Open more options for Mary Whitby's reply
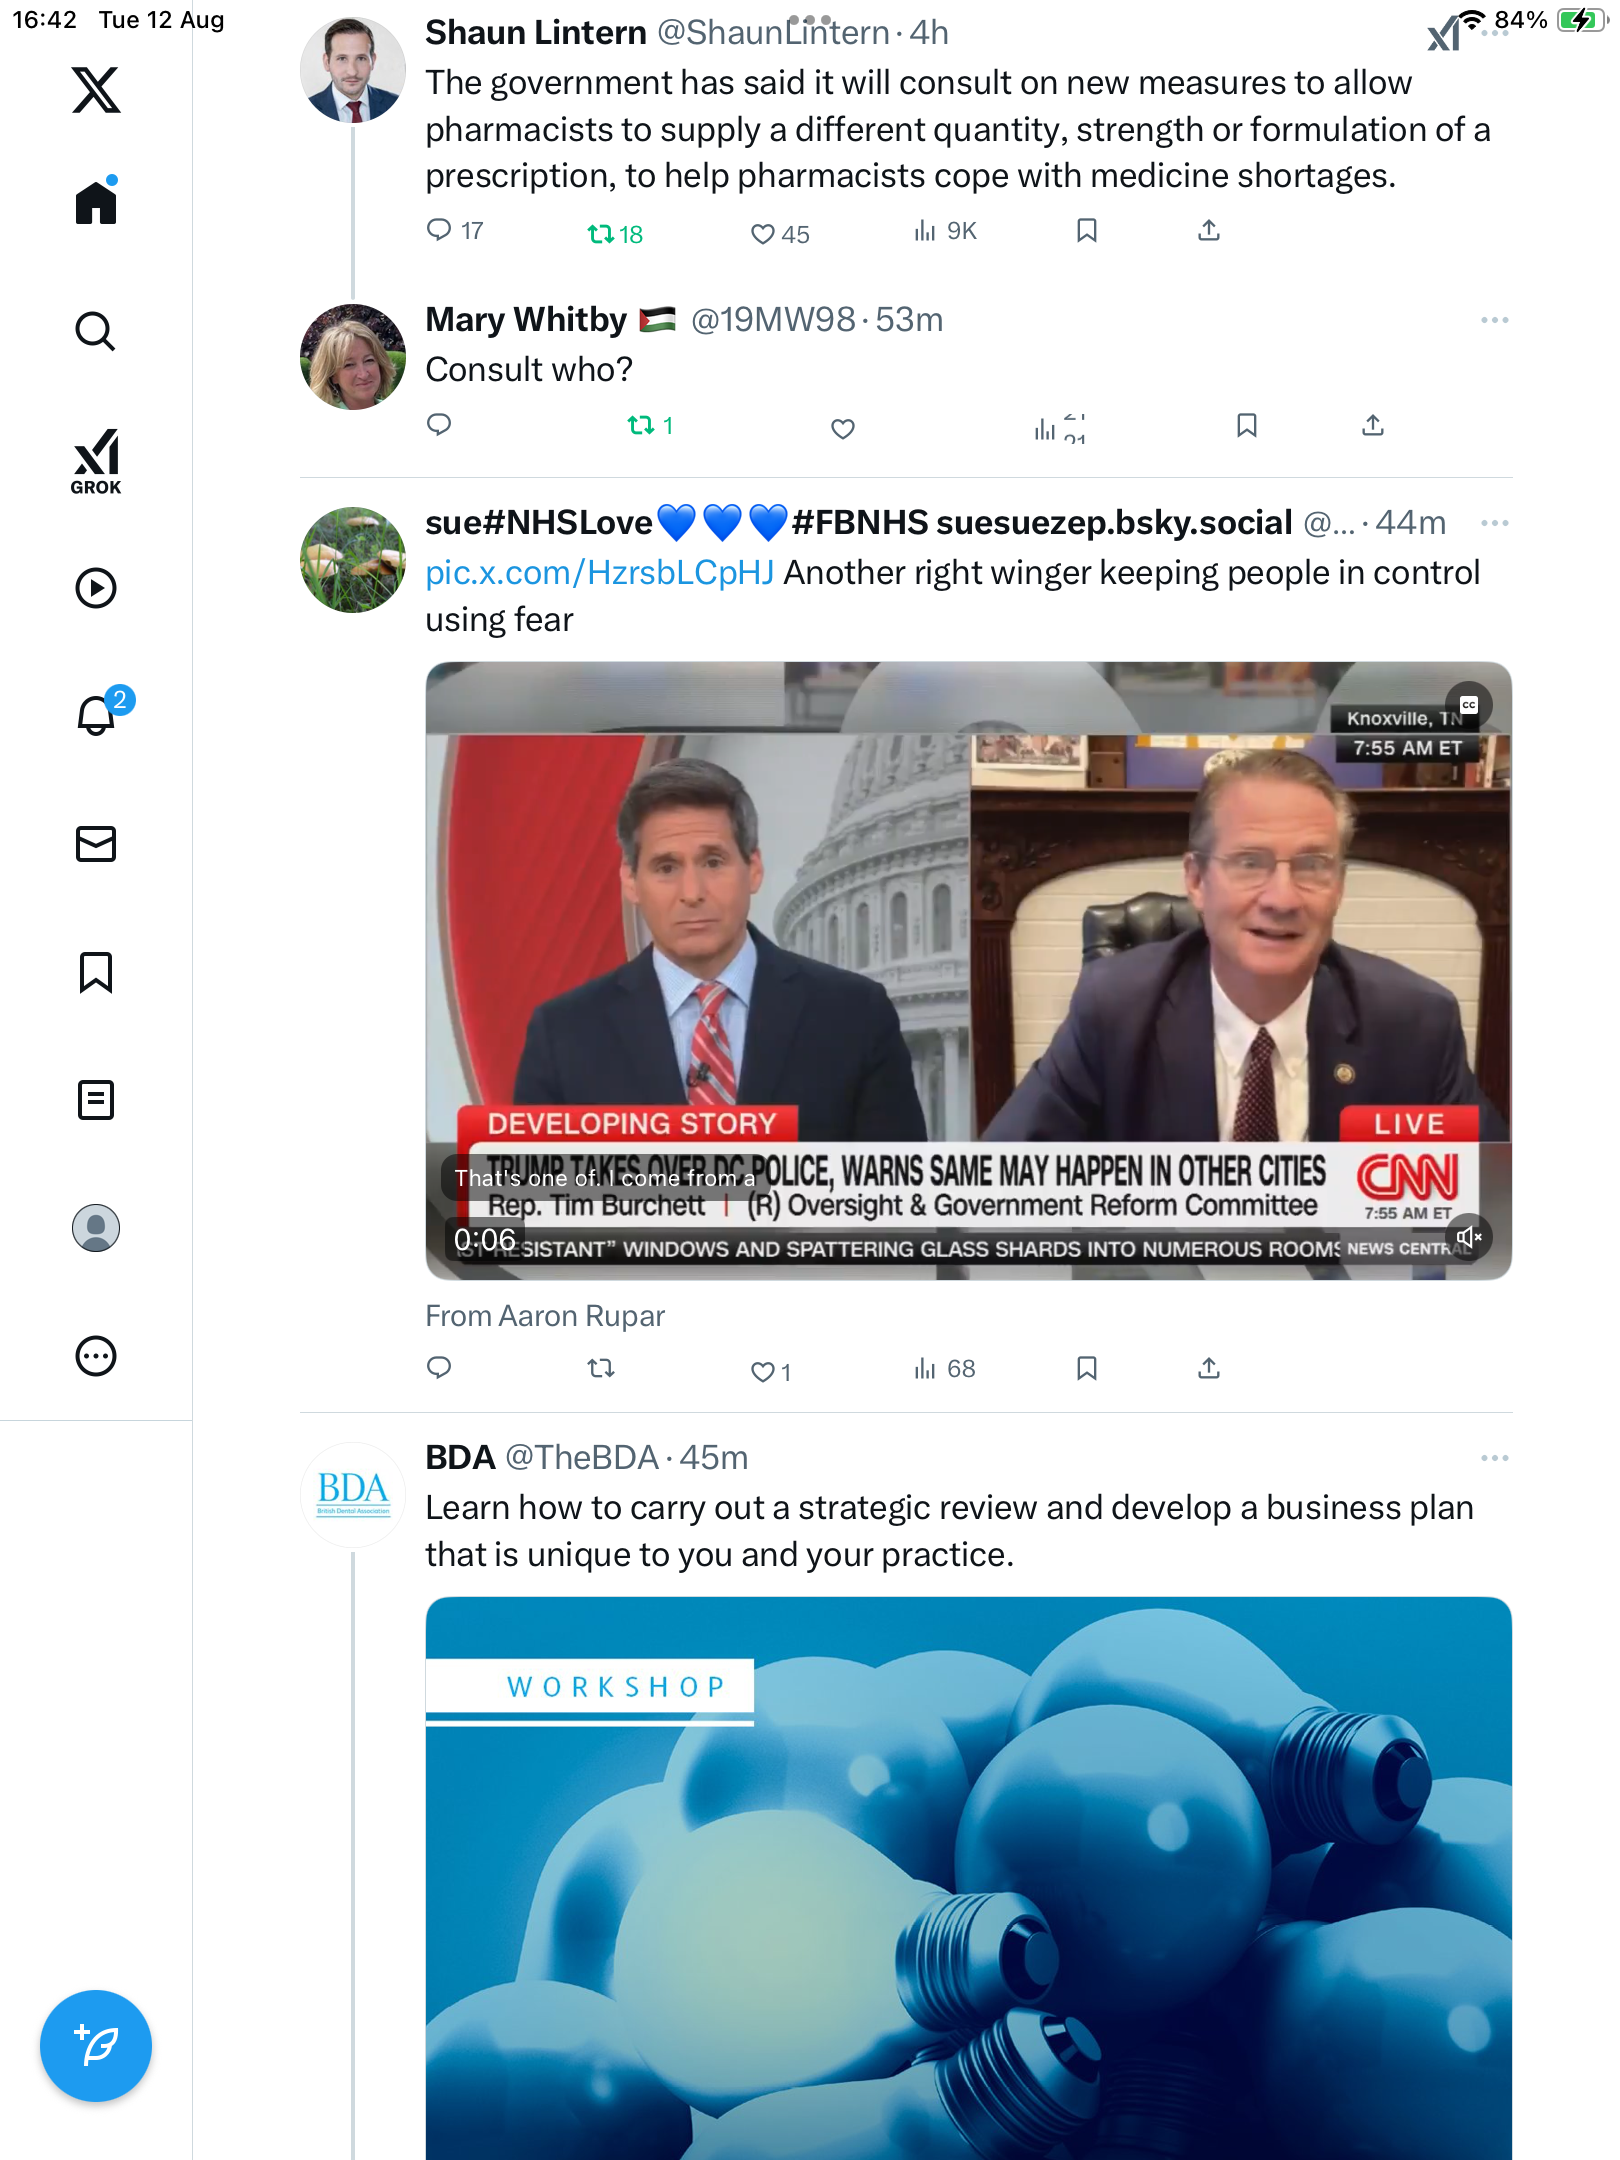The height and width of the screenshot is (2160, 1620). click(1494, 320)
